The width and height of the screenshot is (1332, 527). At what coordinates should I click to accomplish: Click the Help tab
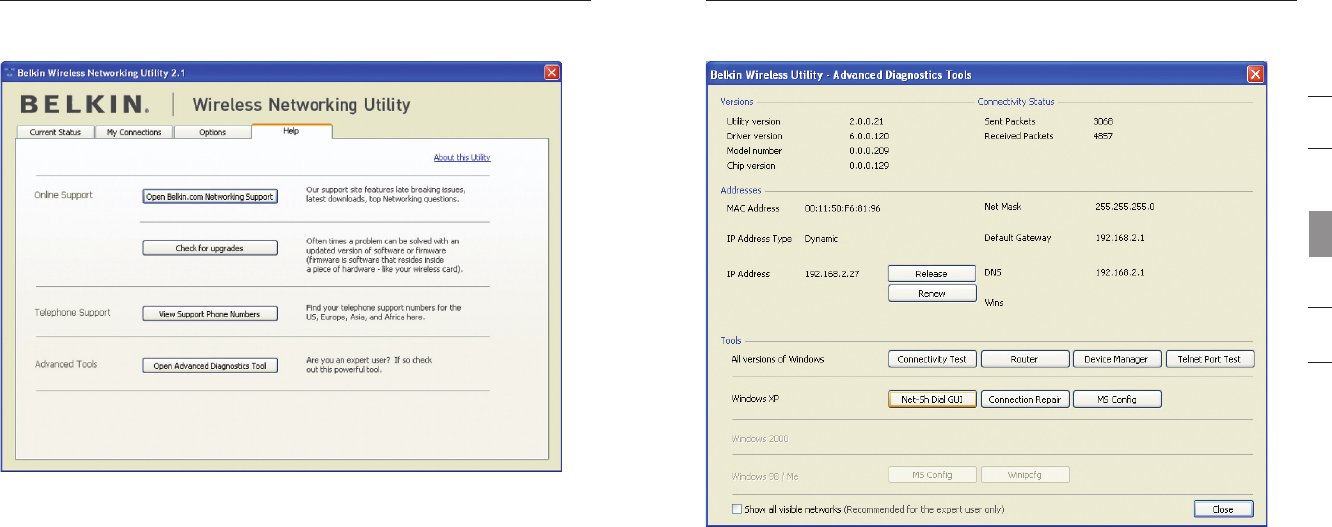[x=291, y=131]
